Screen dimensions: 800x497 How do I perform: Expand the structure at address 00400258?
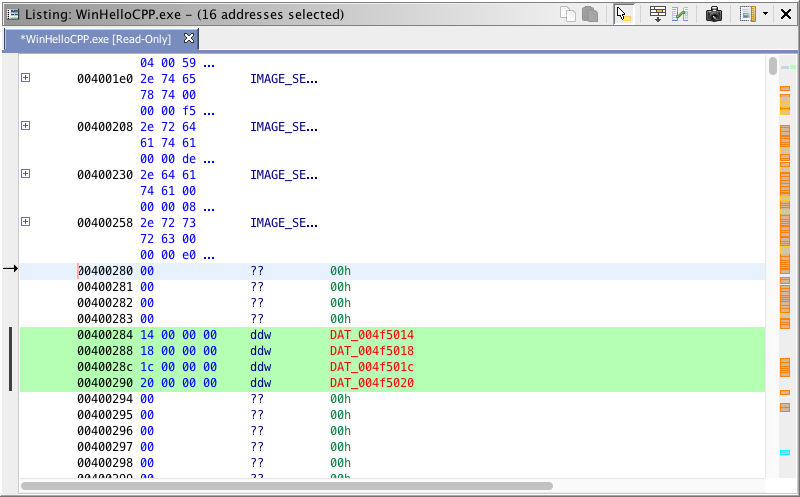[x=26, y=222]
